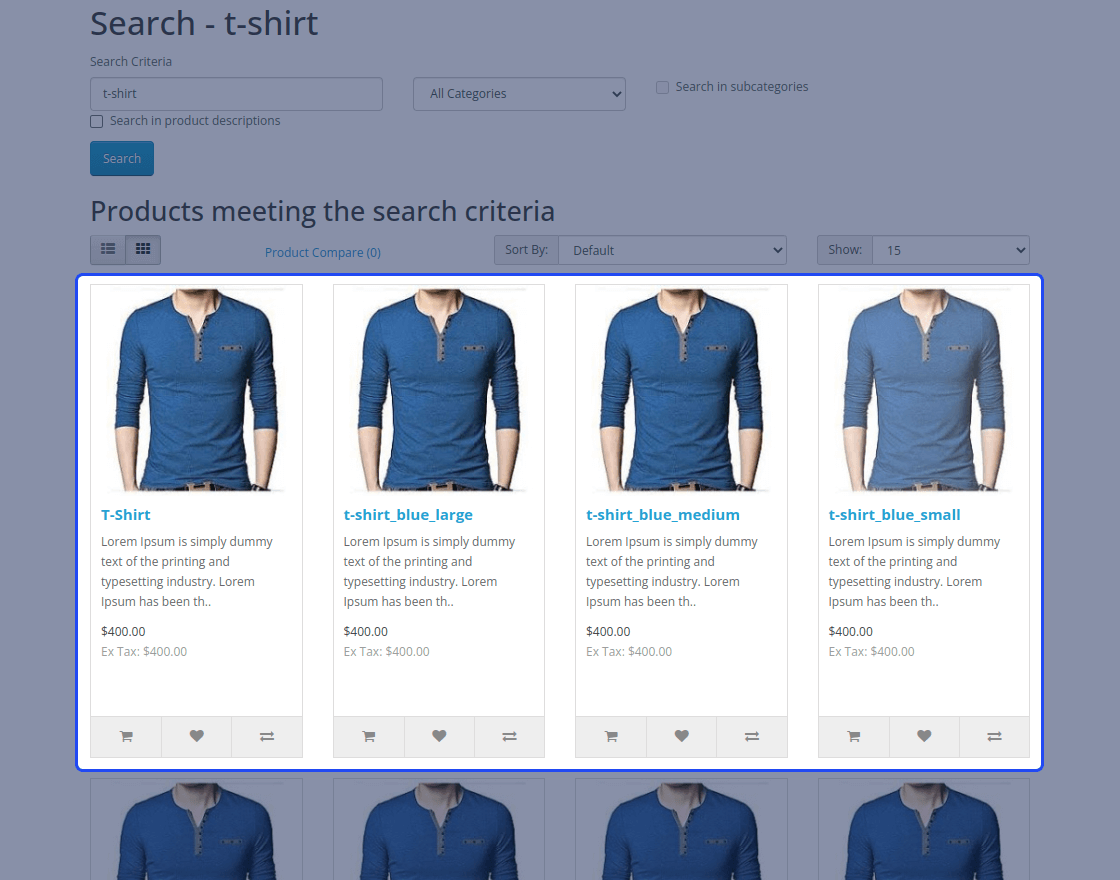Compare the t-shirt_blue_large product
Screen dimensions: 1120x880
(509, 736)
